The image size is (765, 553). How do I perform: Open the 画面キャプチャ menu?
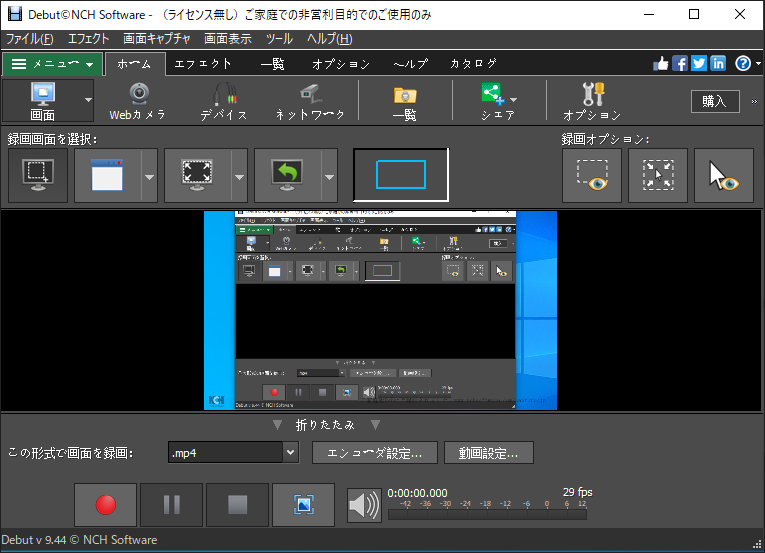(x=157, y=39)
